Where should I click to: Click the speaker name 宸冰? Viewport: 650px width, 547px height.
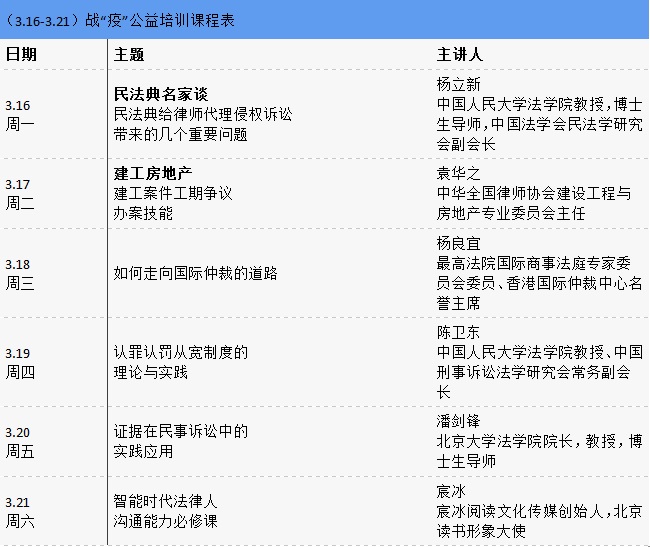[x=451, y=491]
